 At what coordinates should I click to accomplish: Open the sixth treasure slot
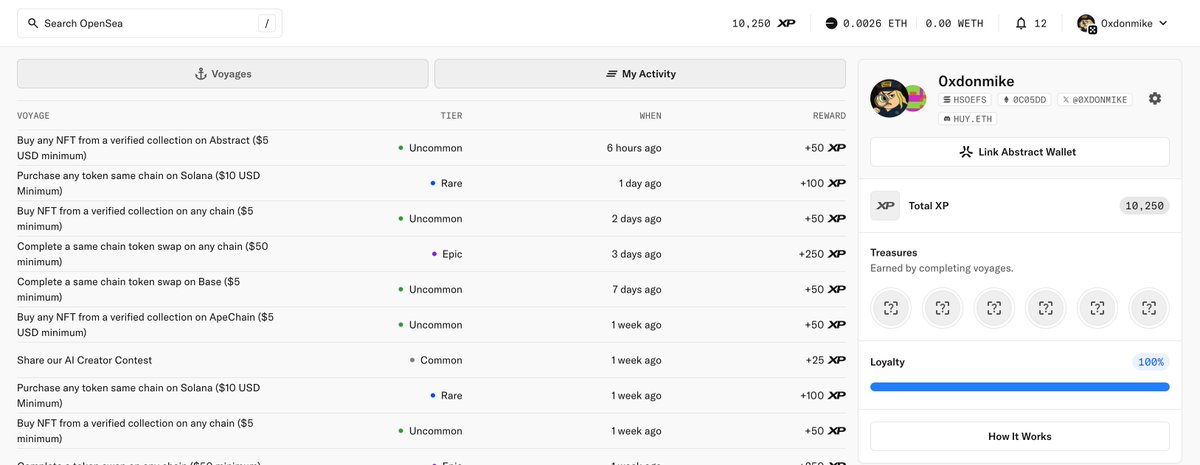pyautogui.click(x=1149, y=308)
